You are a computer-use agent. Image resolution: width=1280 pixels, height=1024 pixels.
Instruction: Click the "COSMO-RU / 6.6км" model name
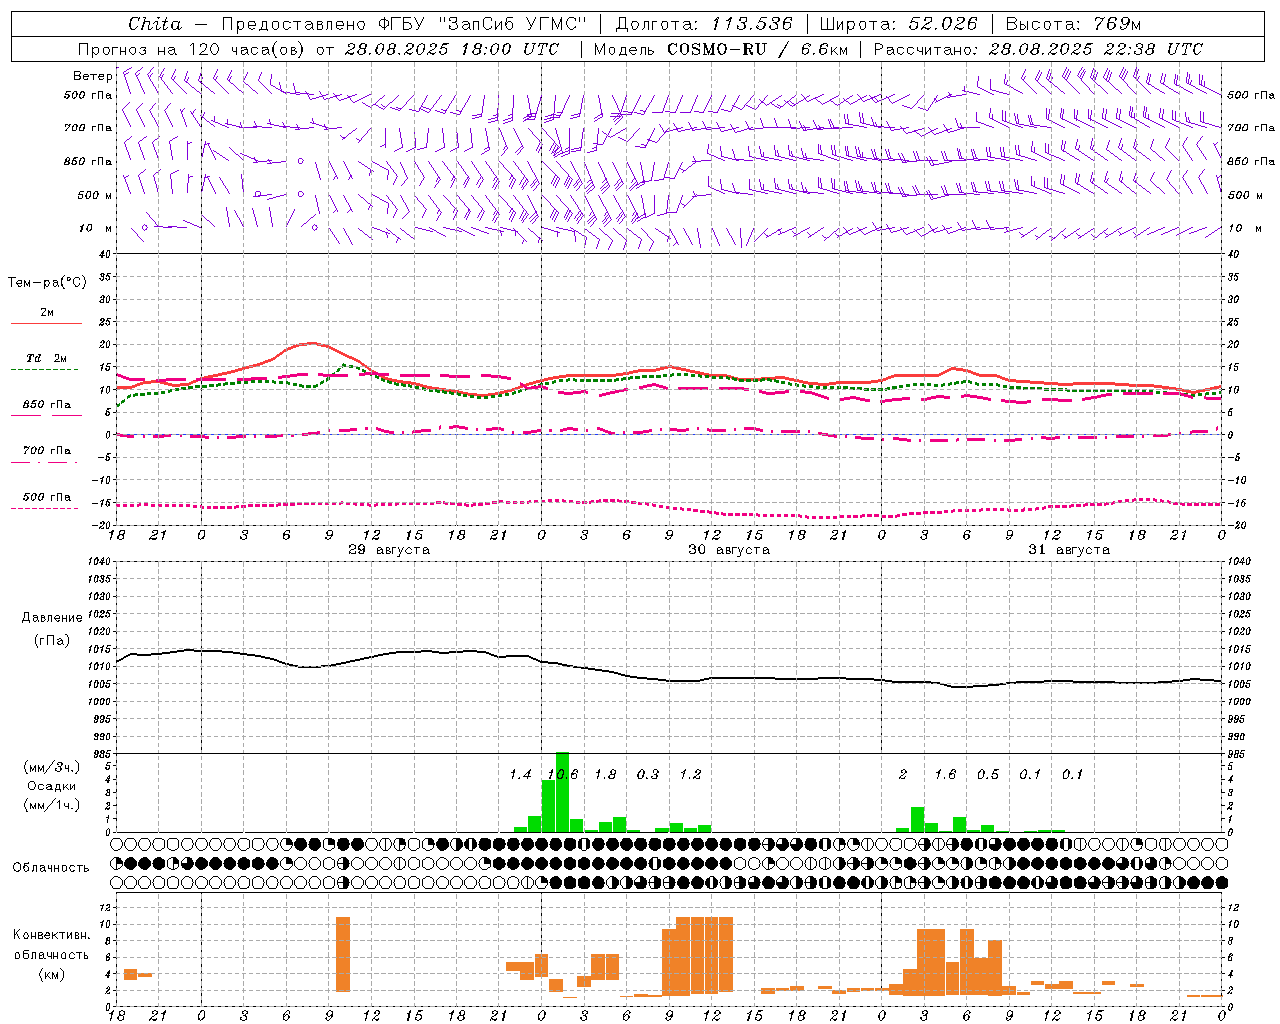coord(757,49)
